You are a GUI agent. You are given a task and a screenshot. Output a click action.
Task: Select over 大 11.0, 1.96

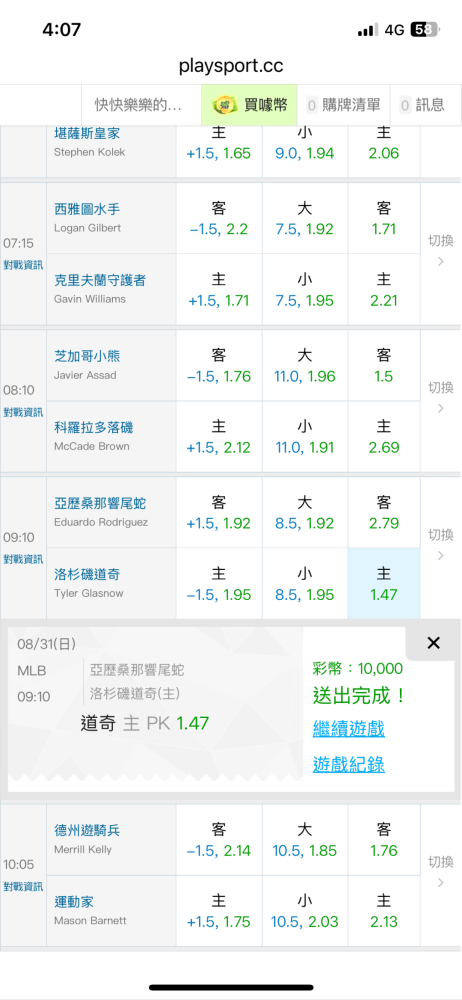point(304,365)
